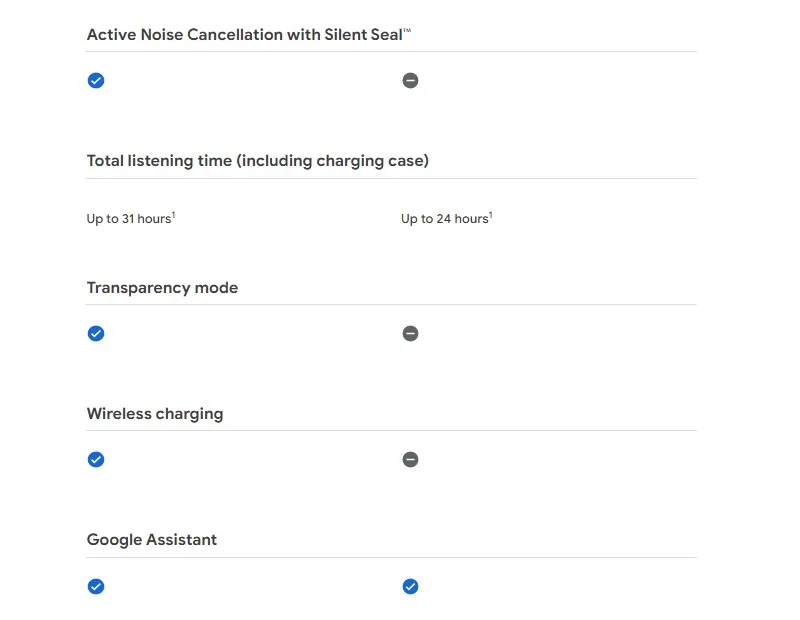800x620 pixels.
Task: Click the divider line below Google Assistant heading
Action: click(391, 558)
